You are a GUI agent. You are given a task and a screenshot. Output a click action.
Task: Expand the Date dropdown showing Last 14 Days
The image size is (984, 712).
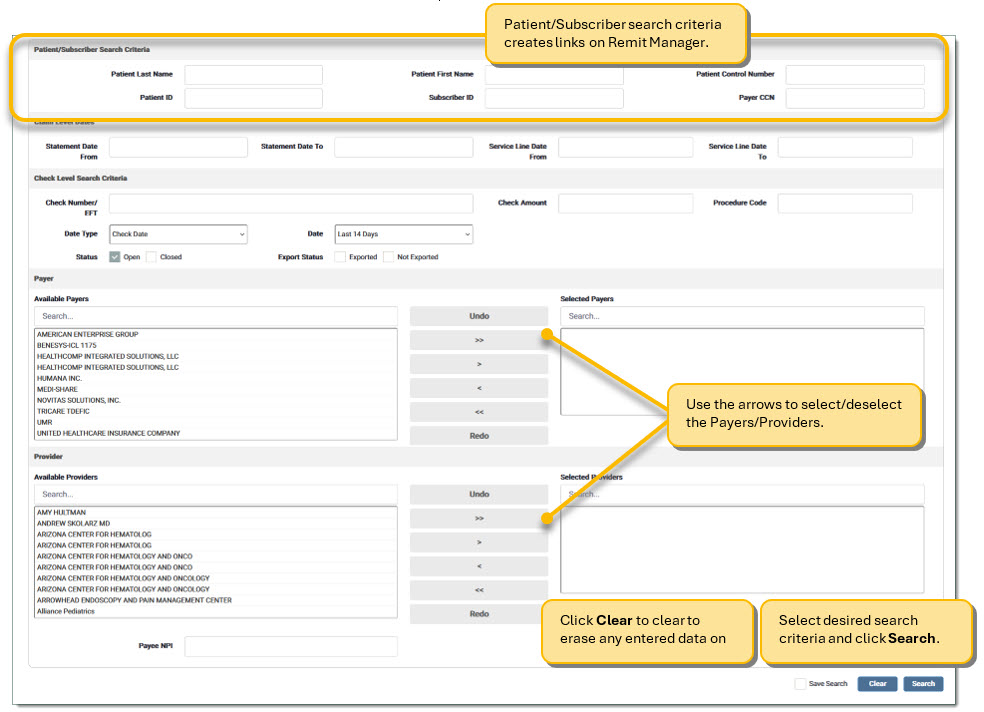pos(404,234)
